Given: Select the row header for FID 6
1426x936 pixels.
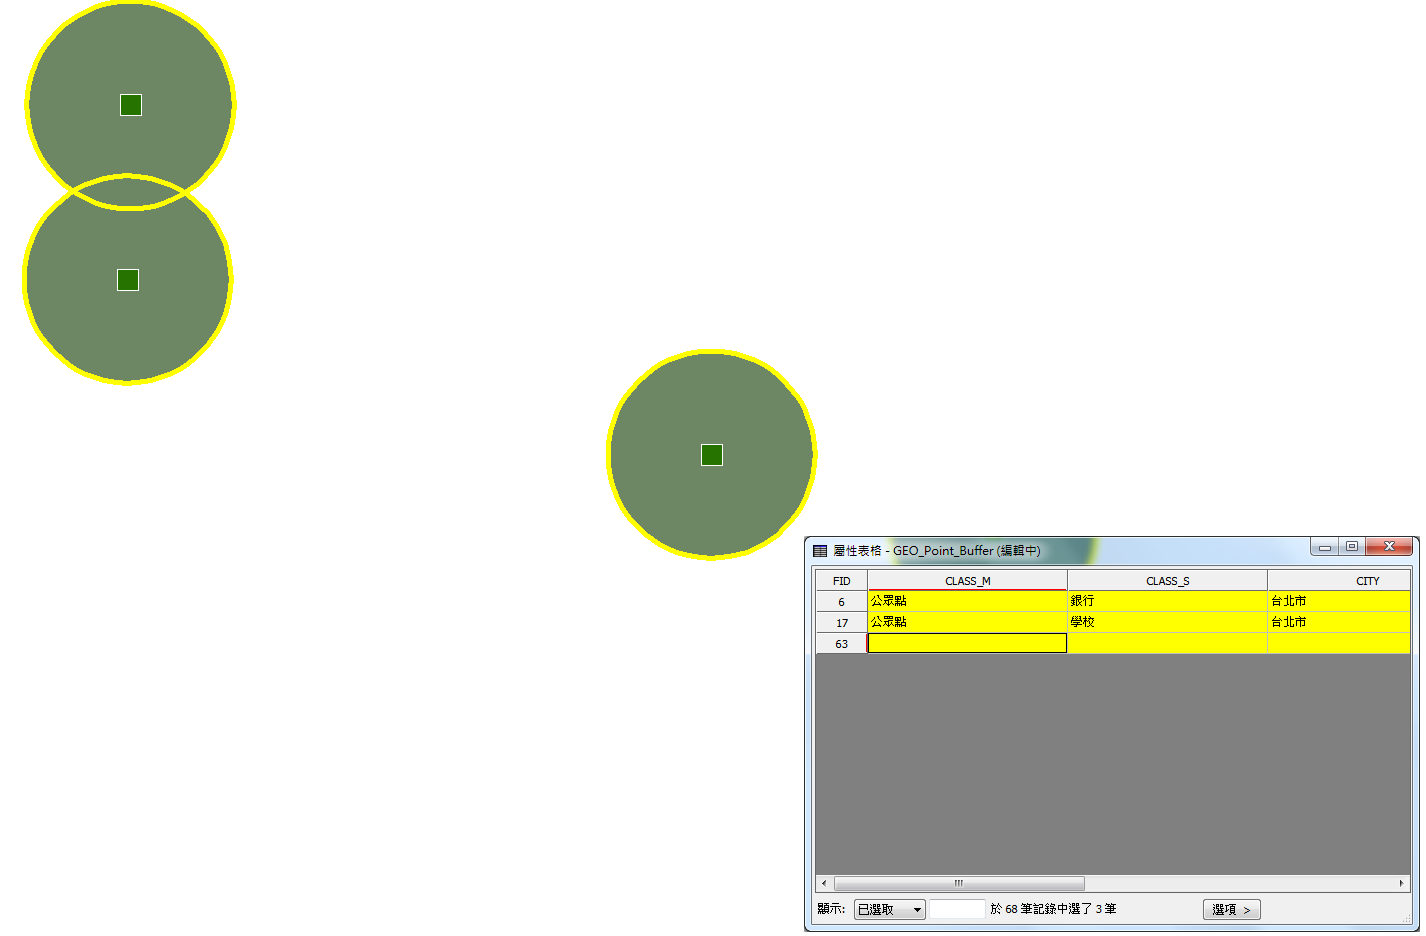Looking at the screenshot, I should (x=841, y=602).
